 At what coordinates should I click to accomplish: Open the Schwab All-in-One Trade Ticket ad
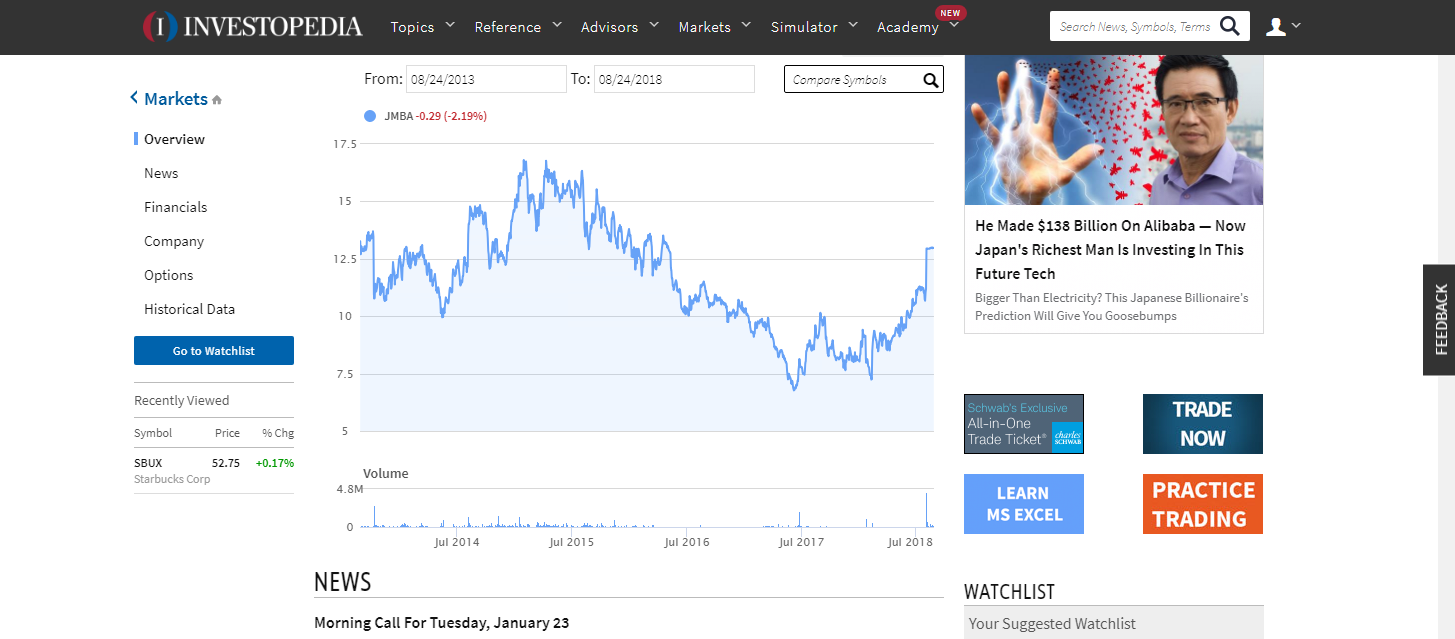click(x=1024, y=424)
